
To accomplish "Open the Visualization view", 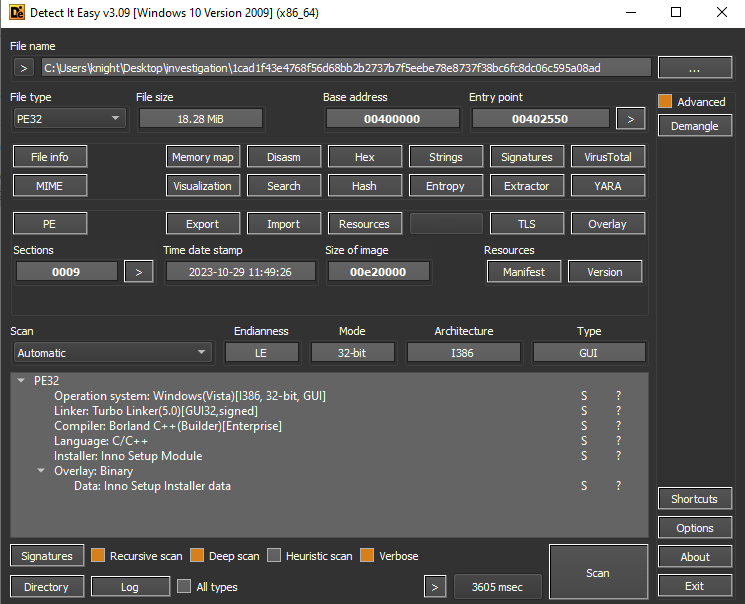I will (x=203, y=186).
